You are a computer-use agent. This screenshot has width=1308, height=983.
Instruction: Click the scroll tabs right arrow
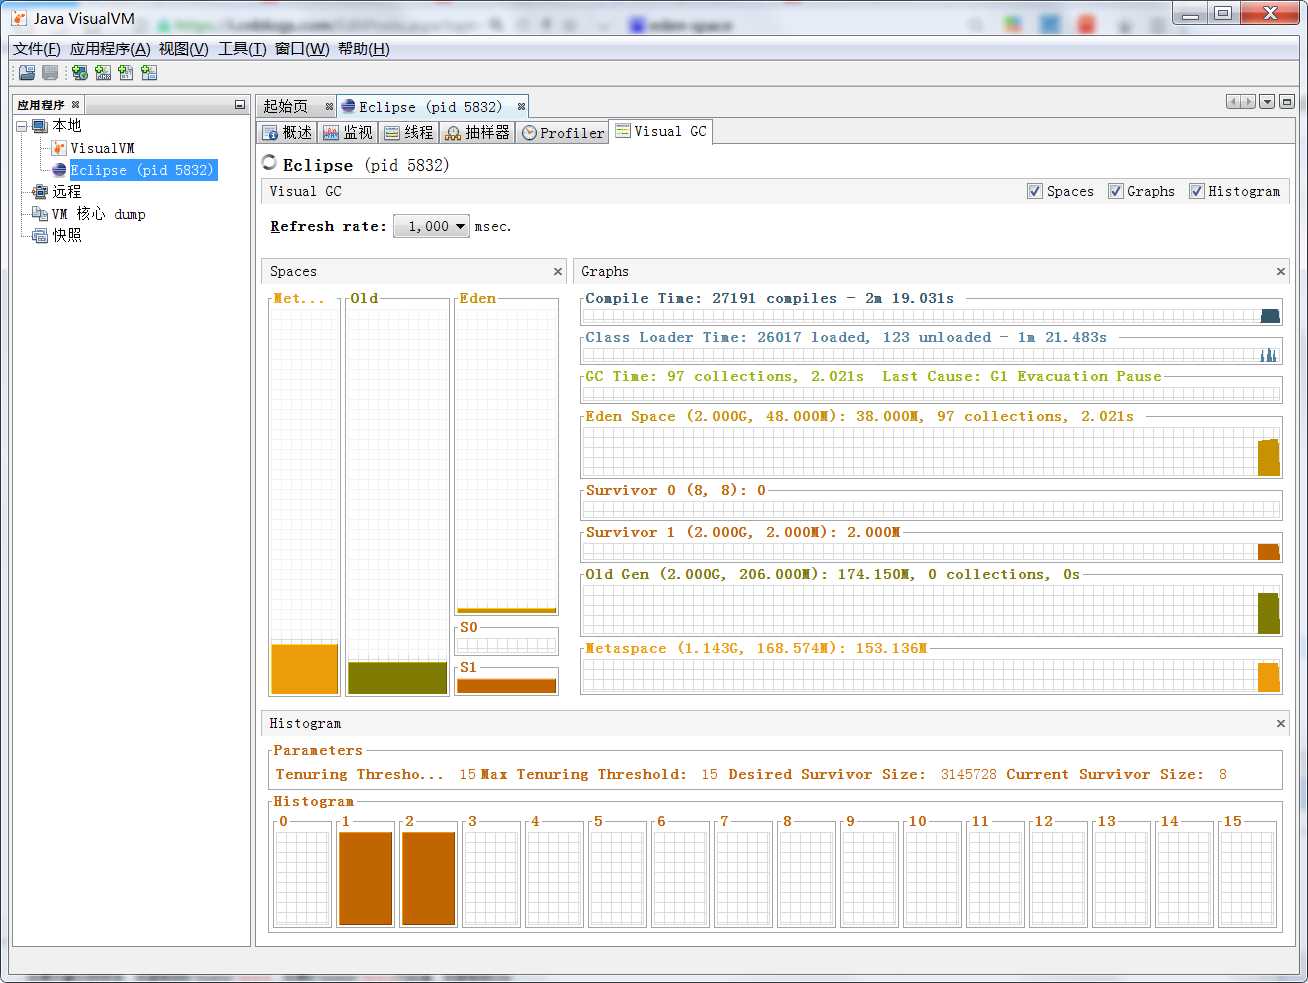click(x=1248, y=101)
